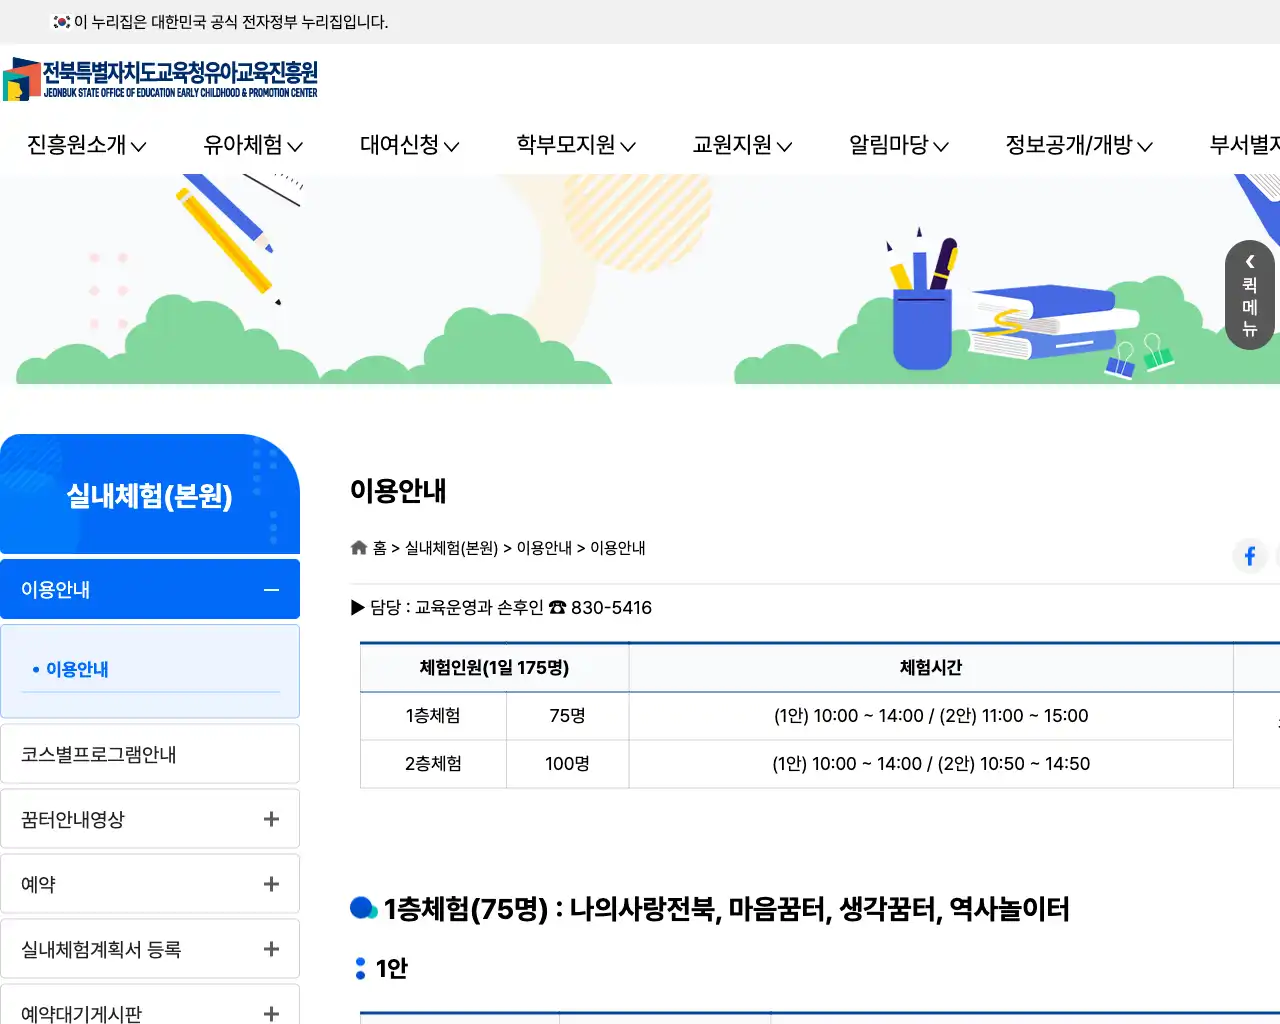Screen dimensions: 1280x1024
Task: Open the 정보공개/개방 dropdown menu
Action: pyautogui.click(x=1079, y=145)
